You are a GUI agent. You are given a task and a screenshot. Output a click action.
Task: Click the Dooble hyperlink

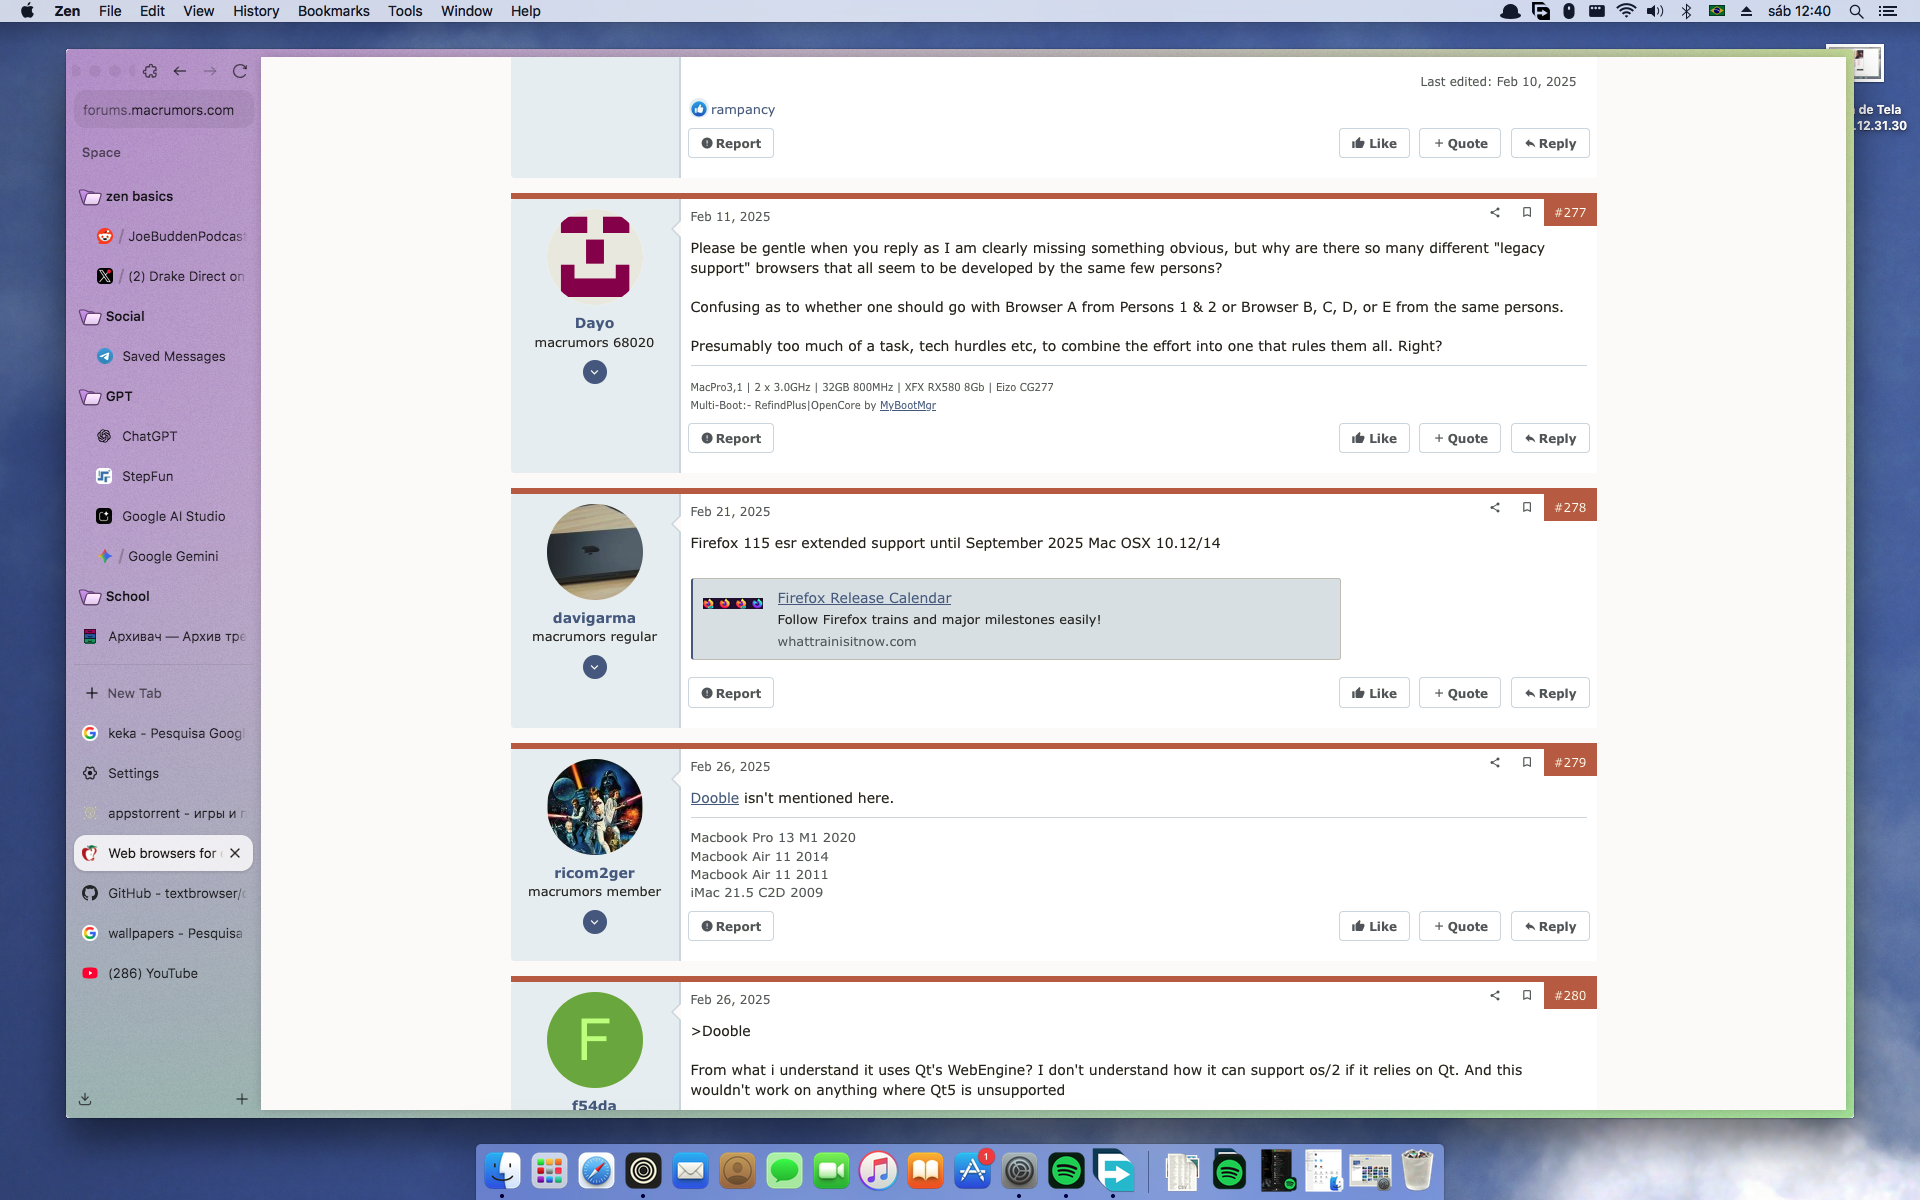(x=714, y=798)
